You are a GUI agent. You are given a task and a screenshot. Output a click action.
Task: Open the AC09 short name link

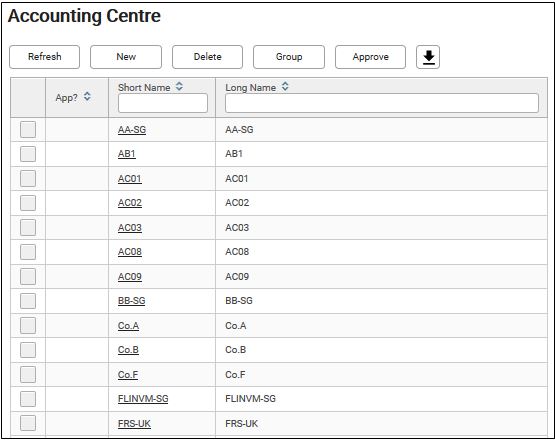tap(130, 276)
